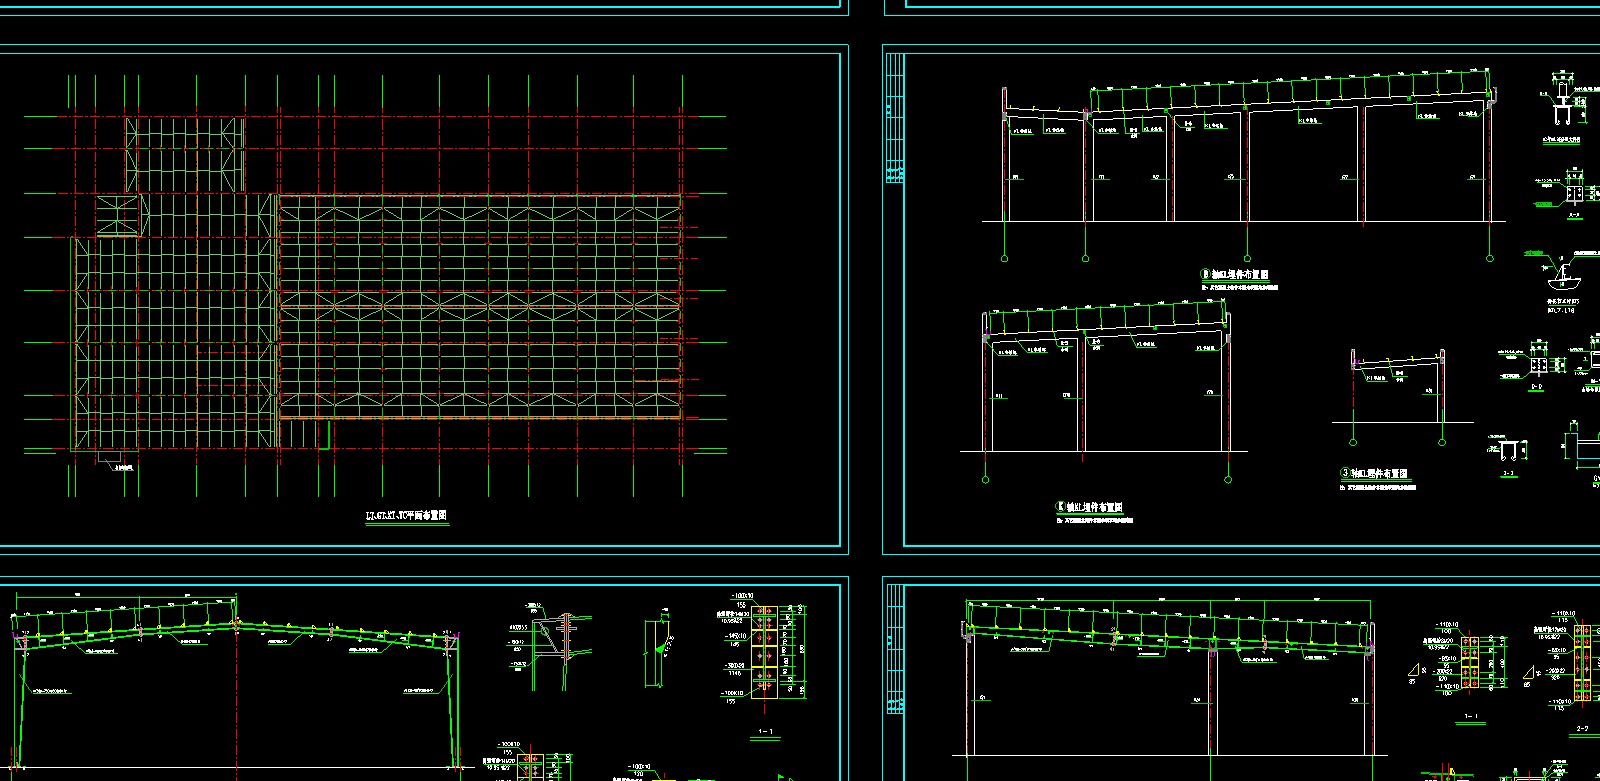
Task: Select the bolted end-plate detail above bottom-left 1-1
Action: click(765, 652)
